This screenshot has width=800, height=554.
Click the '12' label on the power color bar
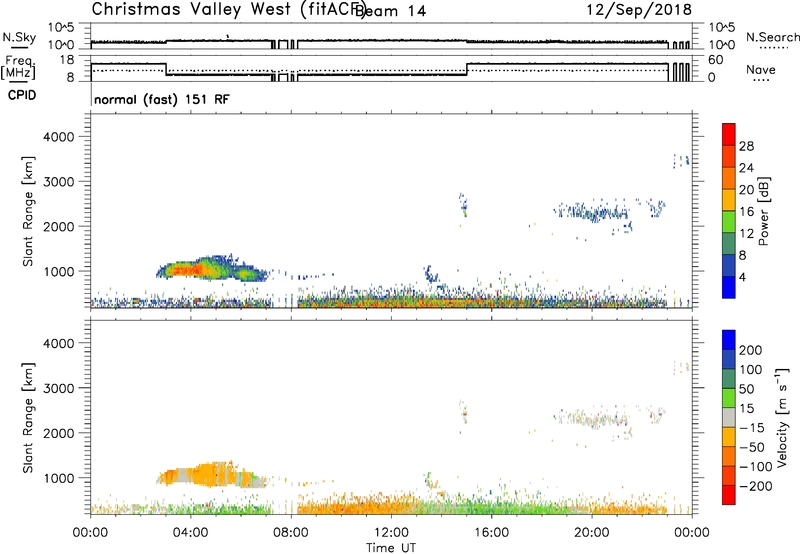click(x=746, y=234)
